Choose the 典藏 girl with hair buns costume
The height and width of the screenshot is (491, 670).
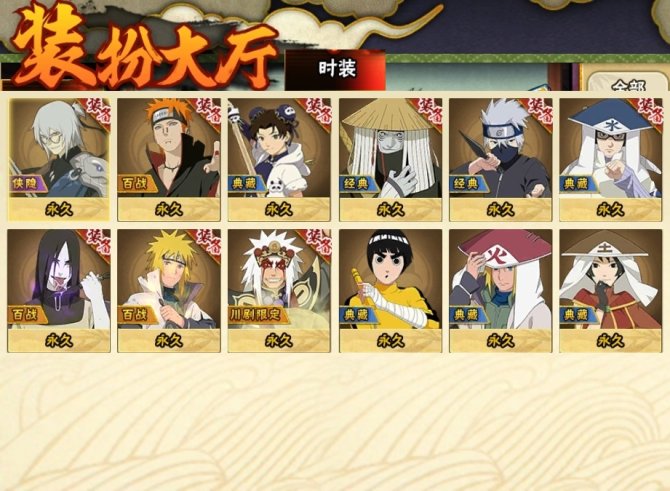pyautogui.click(x=279, y=159)
